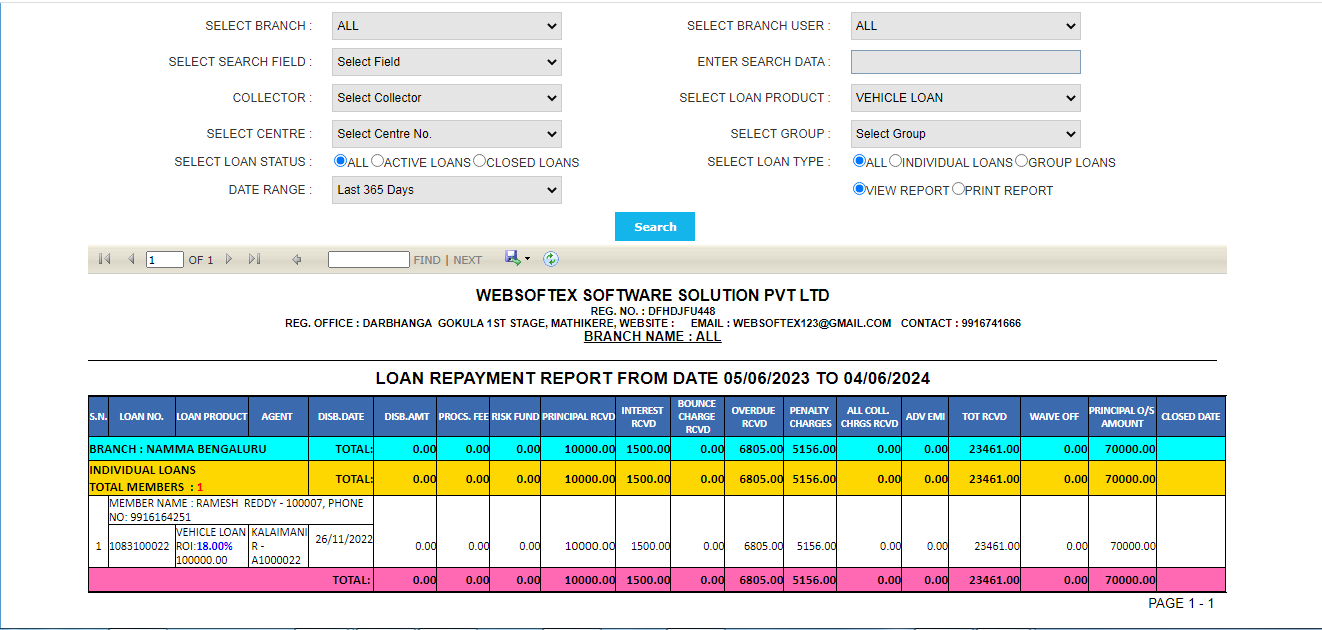The image size is (1322, 630).
Task: Click the current page number box
Action: (x=165, y=260)
